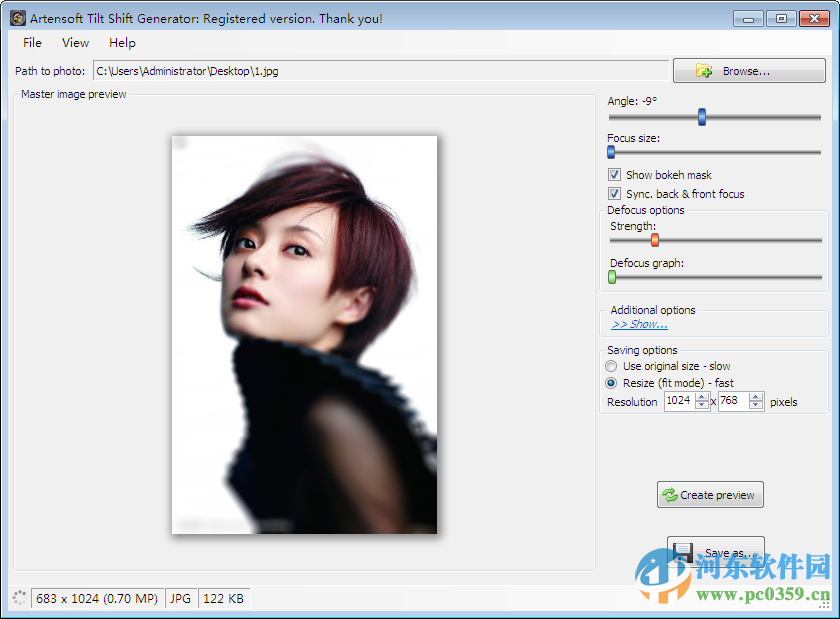Click the Artensoft application icon in titlebar
Screen dimensions: 840x619
[16, 17]
